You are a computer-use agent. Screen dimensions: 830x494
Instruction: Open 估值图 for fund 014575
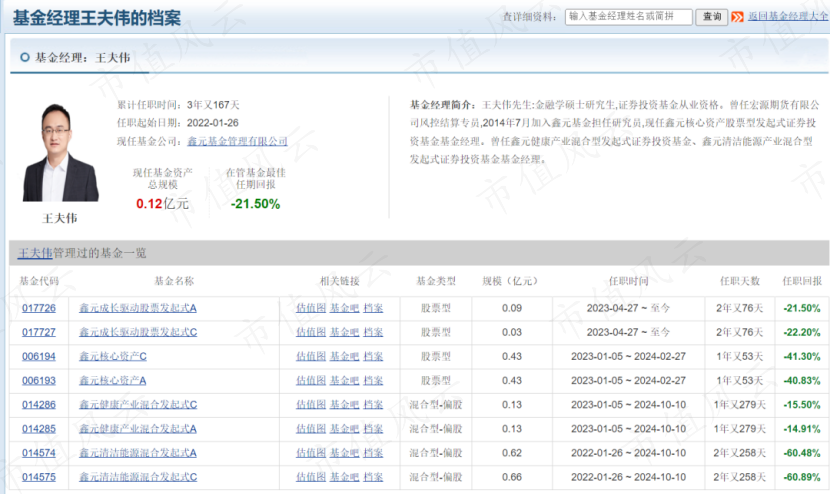[311, 477]
